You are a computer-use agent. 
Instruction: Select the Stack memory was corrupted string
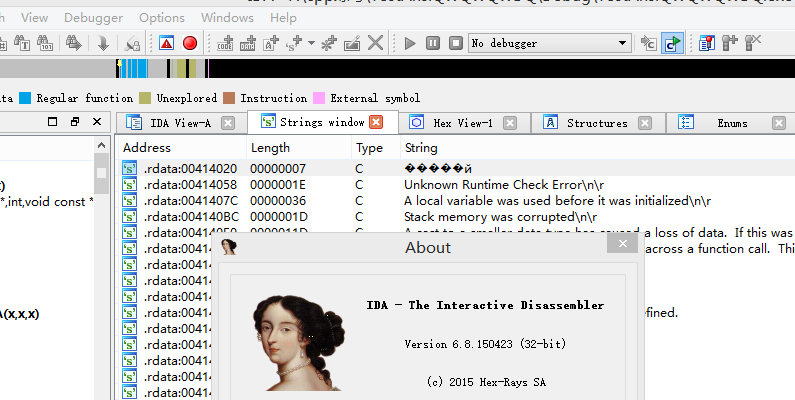point(500,217)
